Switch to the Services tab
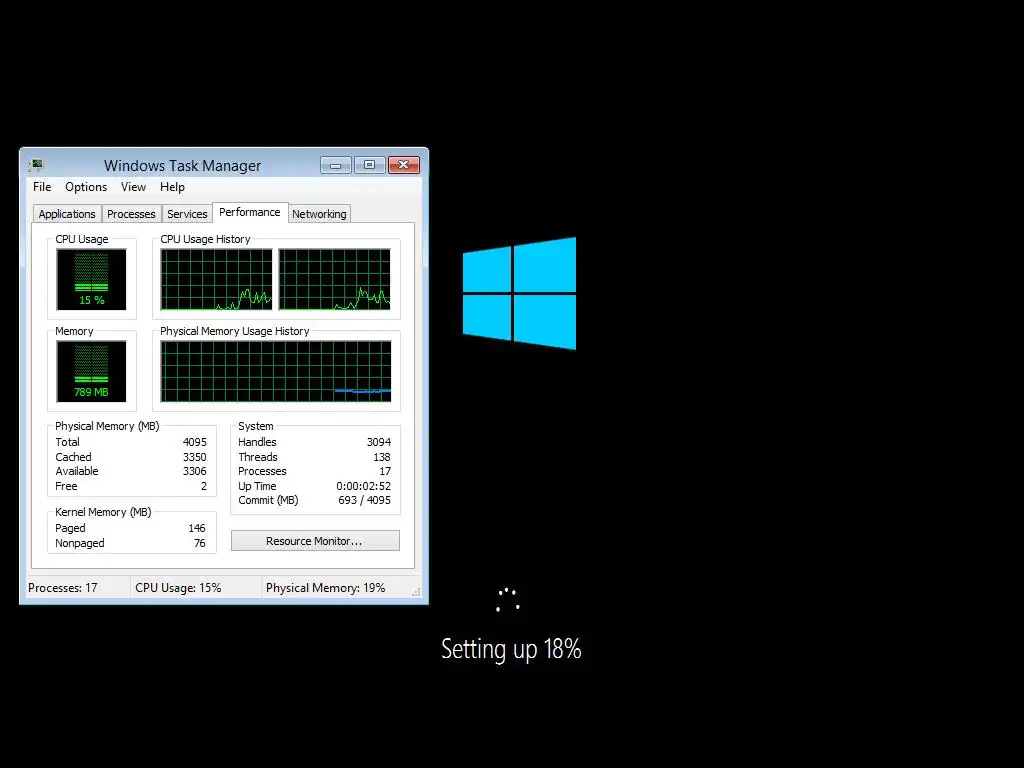 pyautogui.click(x=187, y=214)
